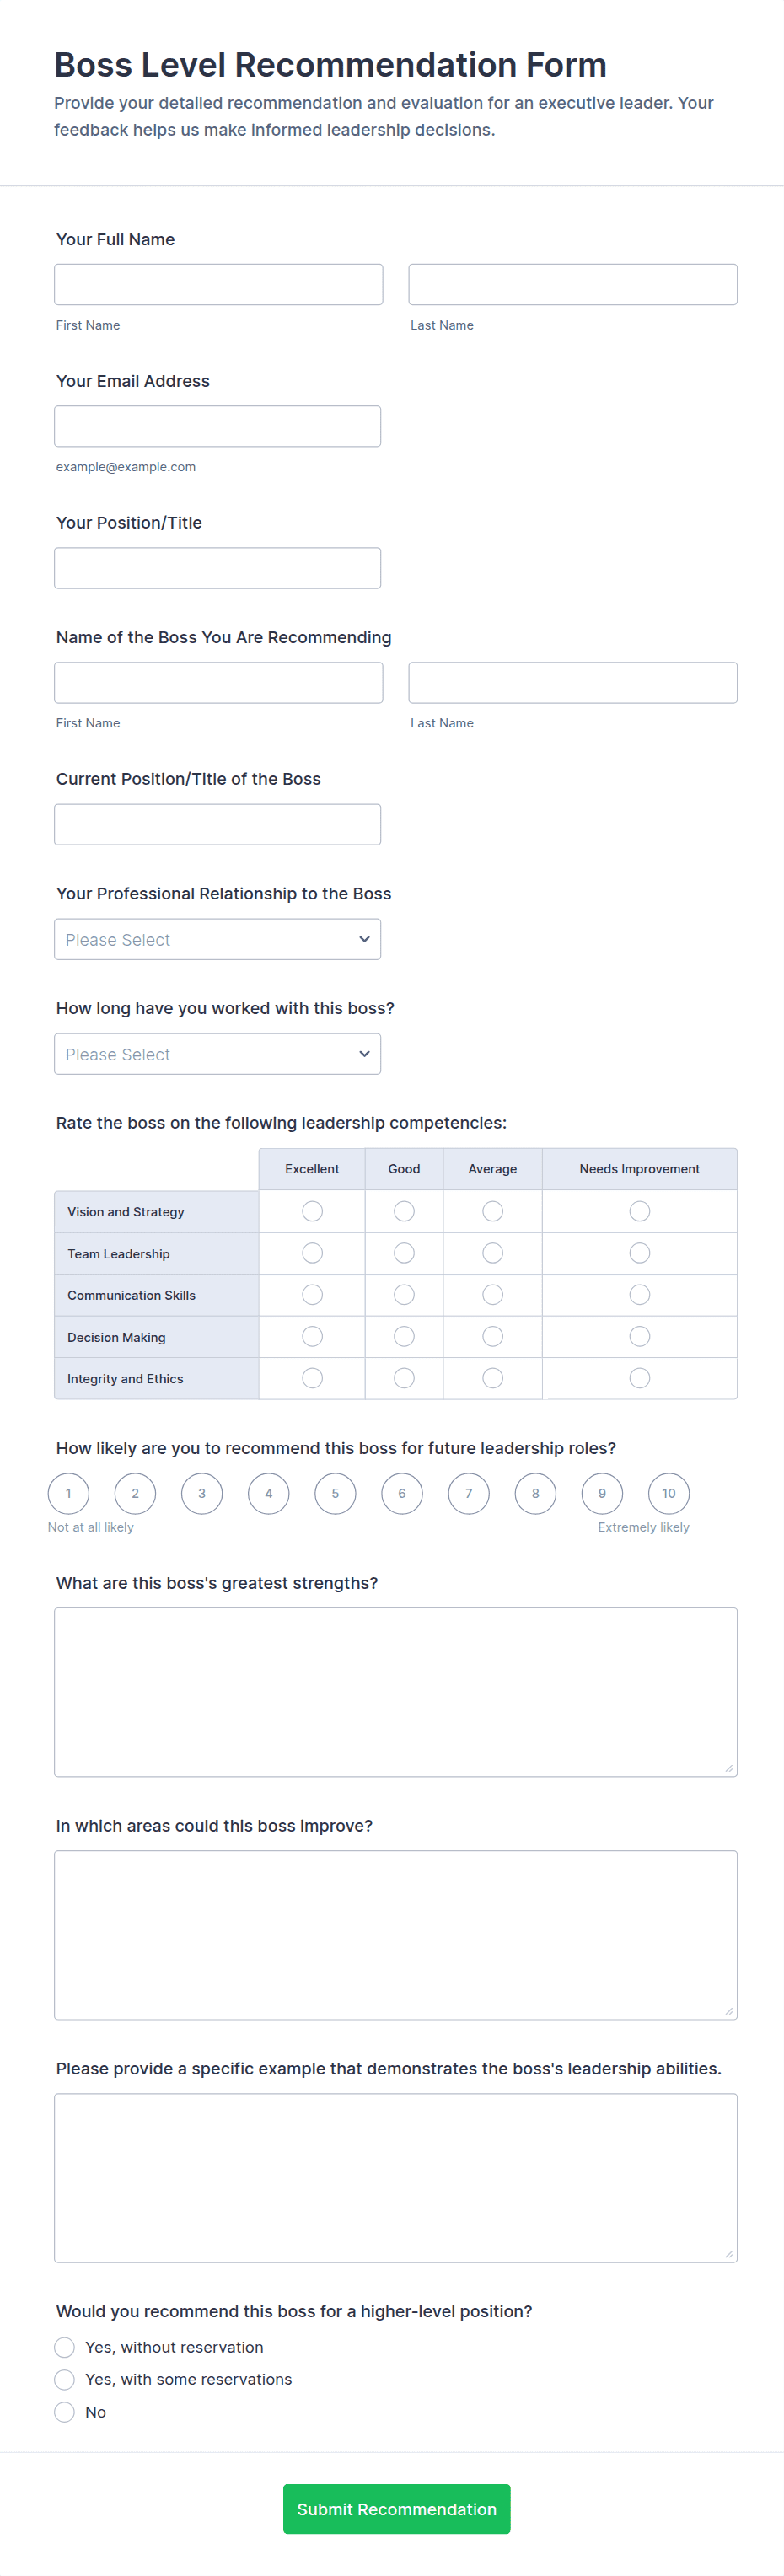Viewport: 784px width, 2576px height.
Task: Pick 'No' for higher-level position
Action: 65,2412
